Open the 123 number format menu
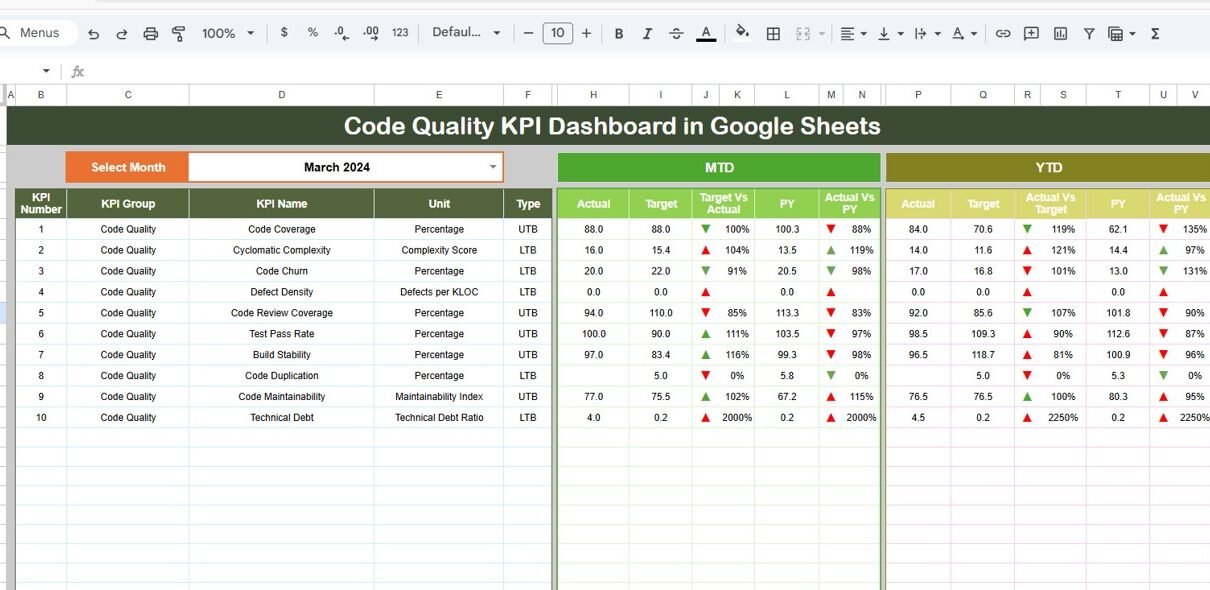 pyautogui.click(x=400, y=33)
